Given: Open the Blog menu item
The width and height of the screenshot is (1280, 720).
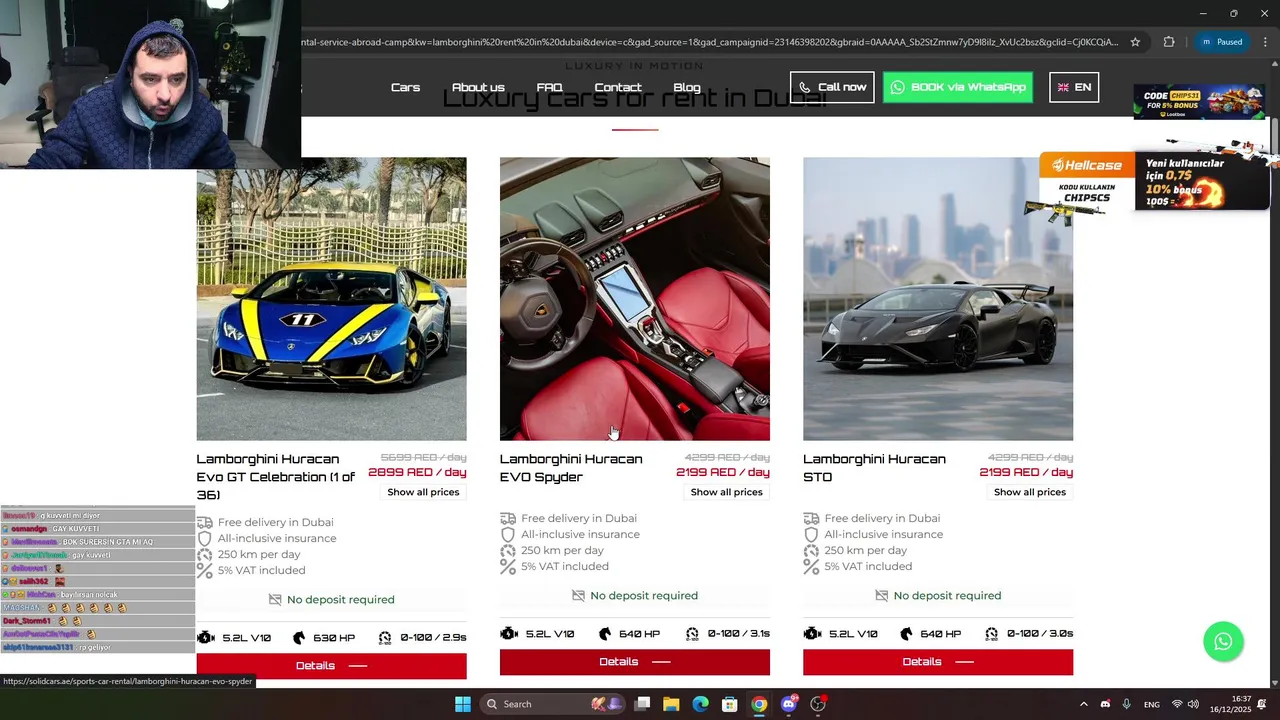Looking at the screenshot, I should tap(687, 87).
